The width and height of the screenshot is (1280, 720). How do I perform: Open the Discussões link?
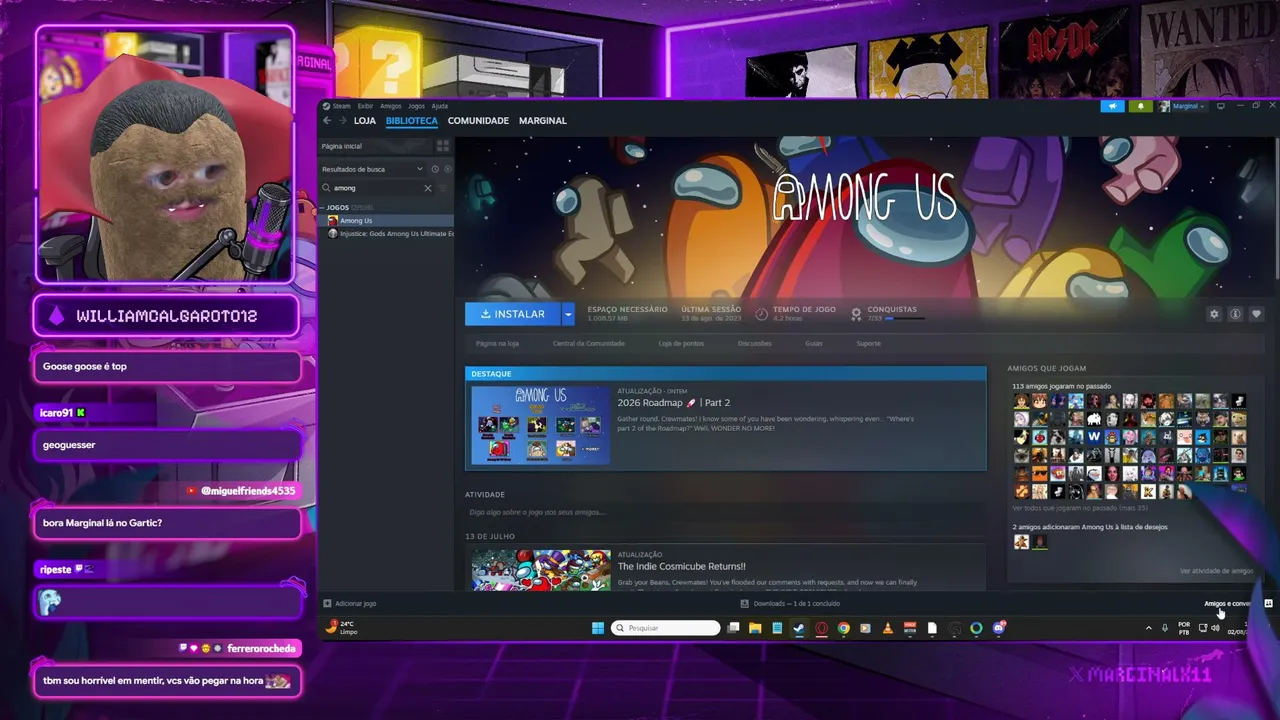coord(755,344)
